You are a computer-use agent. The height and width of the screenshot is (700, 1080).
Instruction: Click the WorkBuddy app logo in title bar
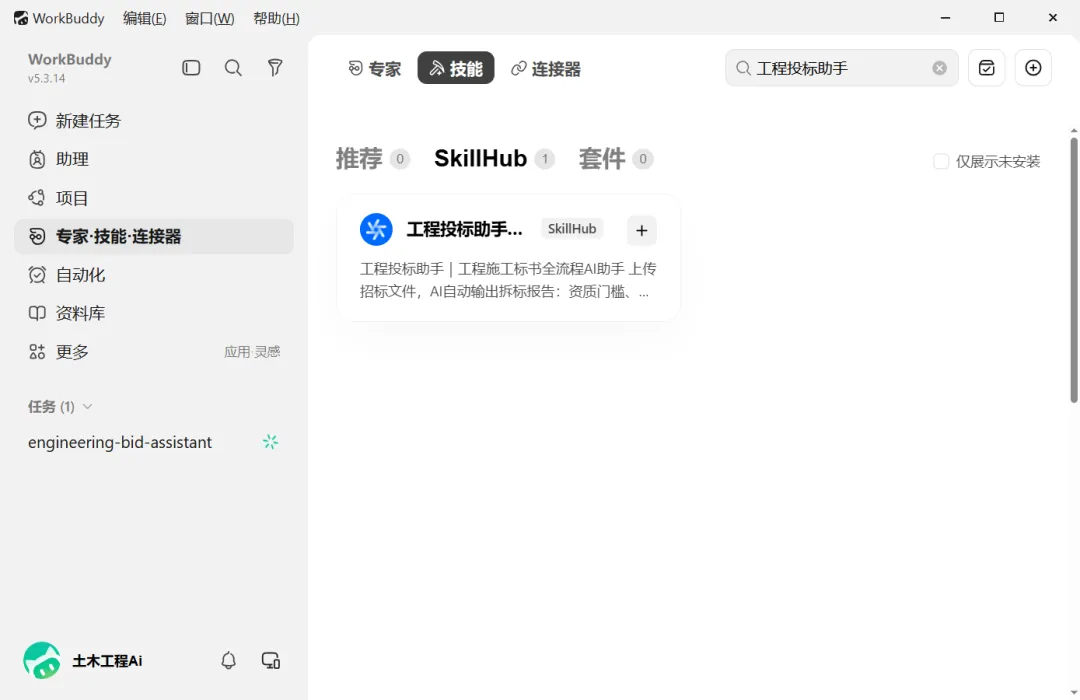tap(21, 18)
